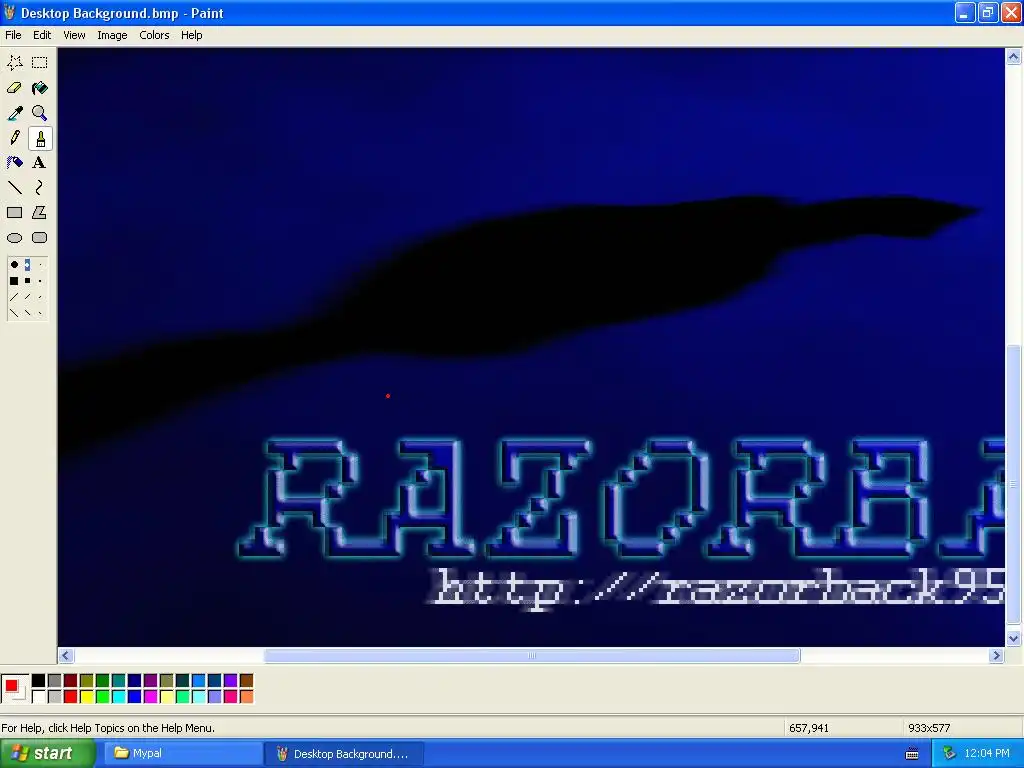Choose bright yellow in the palette
The image size is (1024, 768).
coord(86,697)
